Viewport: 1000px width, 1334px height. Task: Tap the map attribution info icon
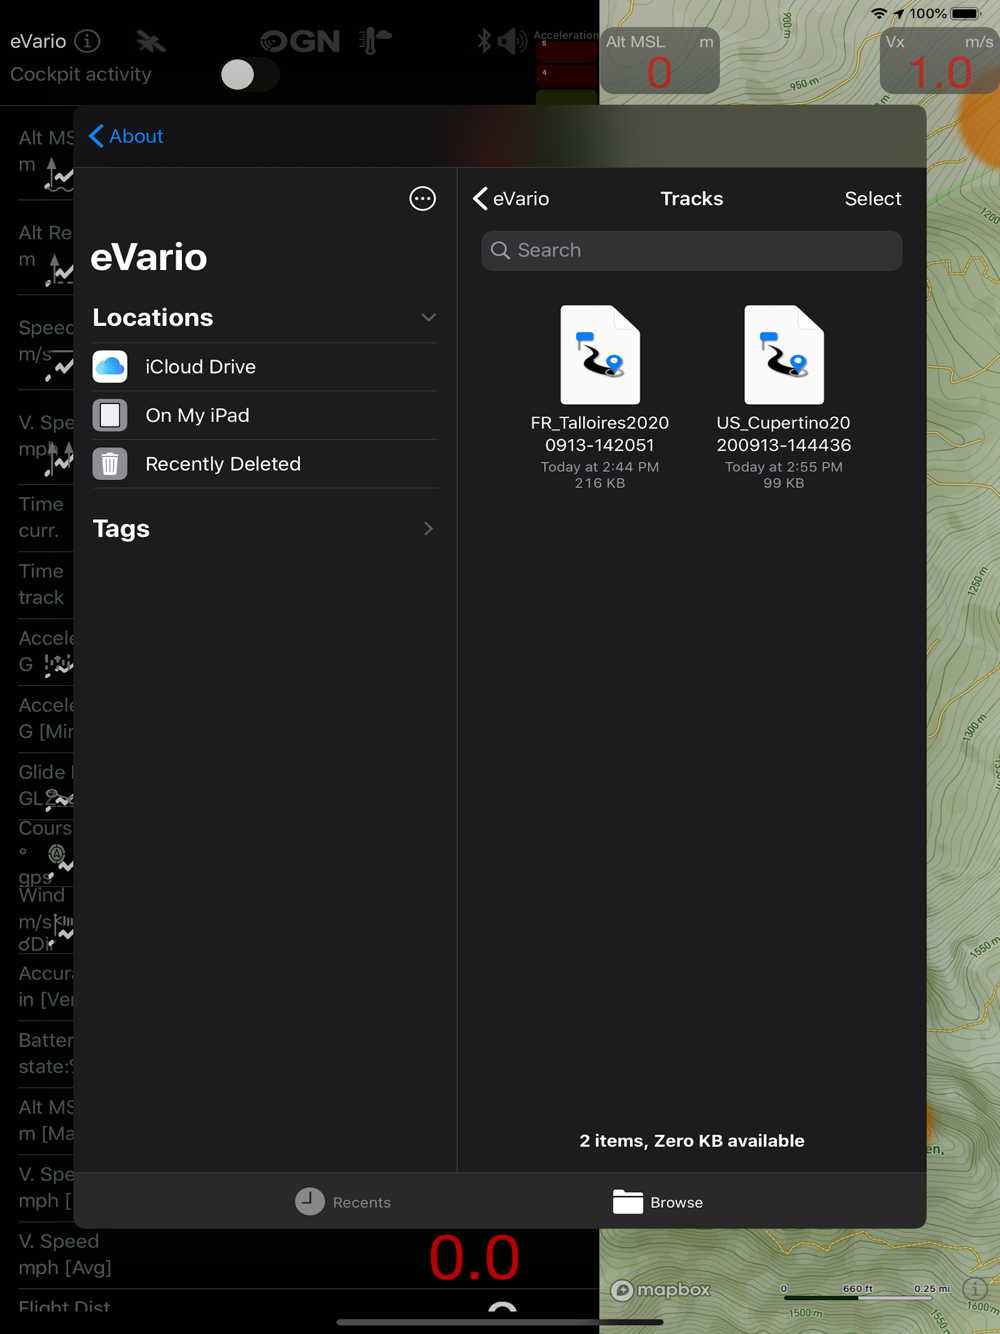[x=975, y=1289]
